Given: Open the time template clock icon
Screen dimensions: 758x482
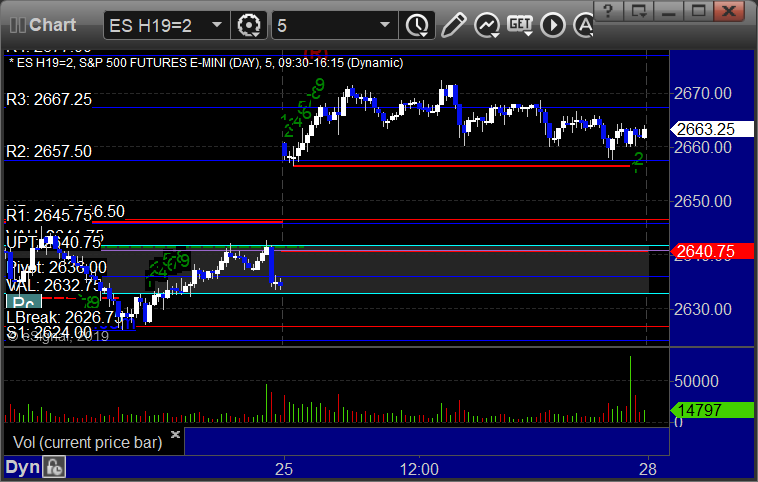Looking at the screenshot, I should pos(417,25).
